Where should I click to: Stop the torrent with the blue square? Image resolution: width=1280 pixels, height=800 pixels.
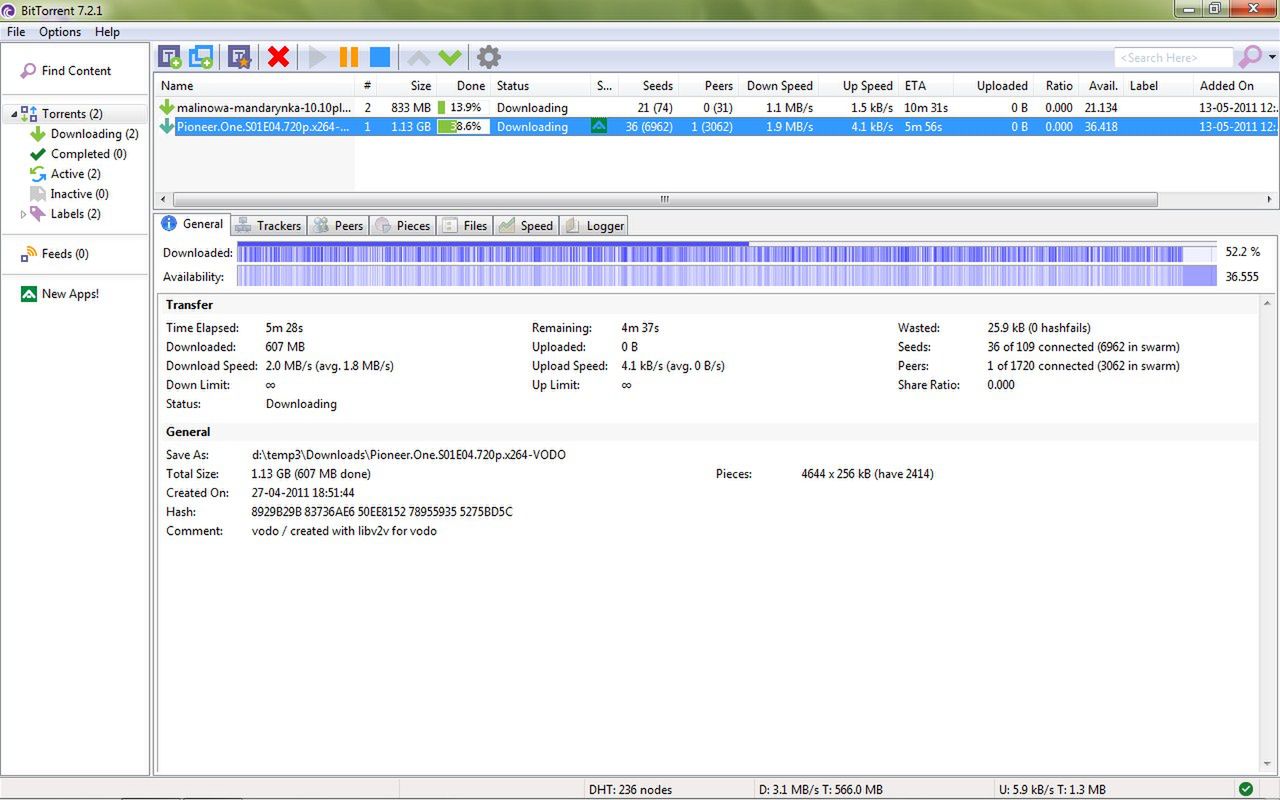380,57
